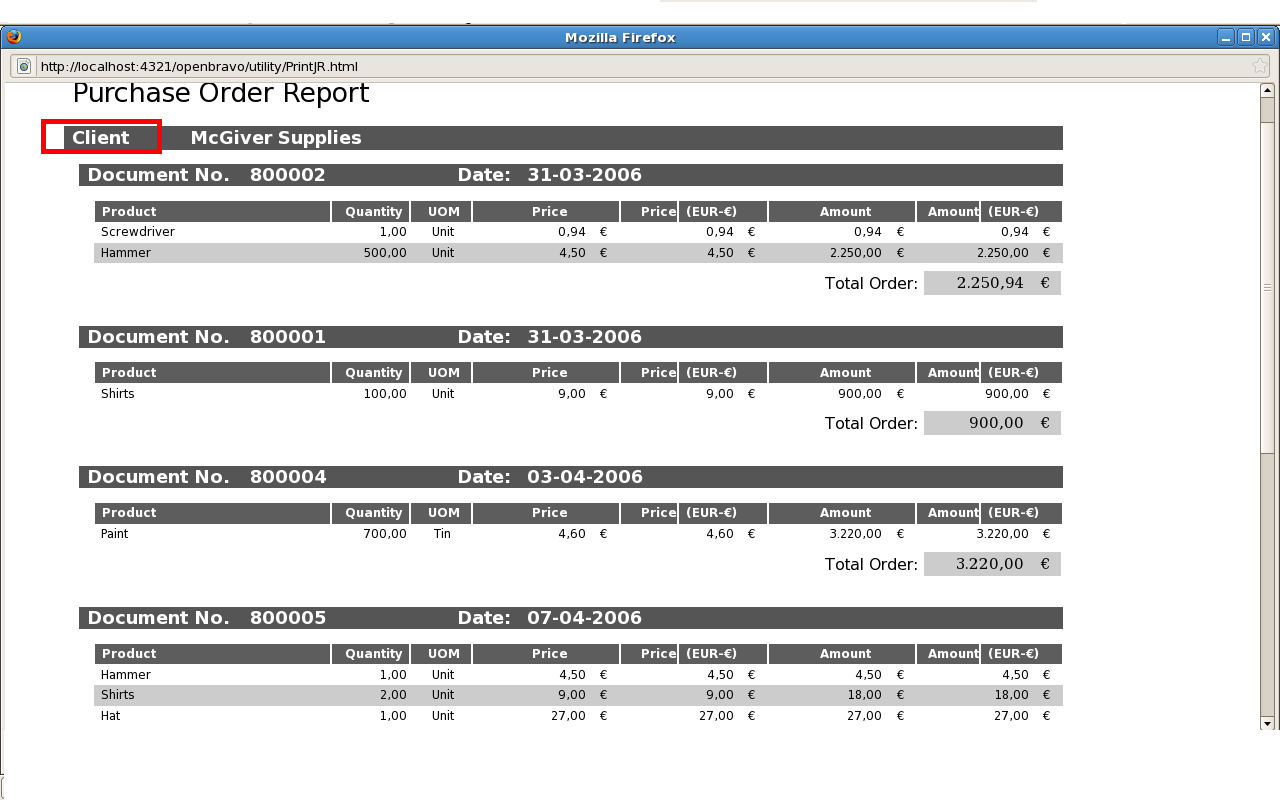The image size is (1280, 800).
Task: Click document number 800004
Action: pyautogui.click(x=288, y=477)
